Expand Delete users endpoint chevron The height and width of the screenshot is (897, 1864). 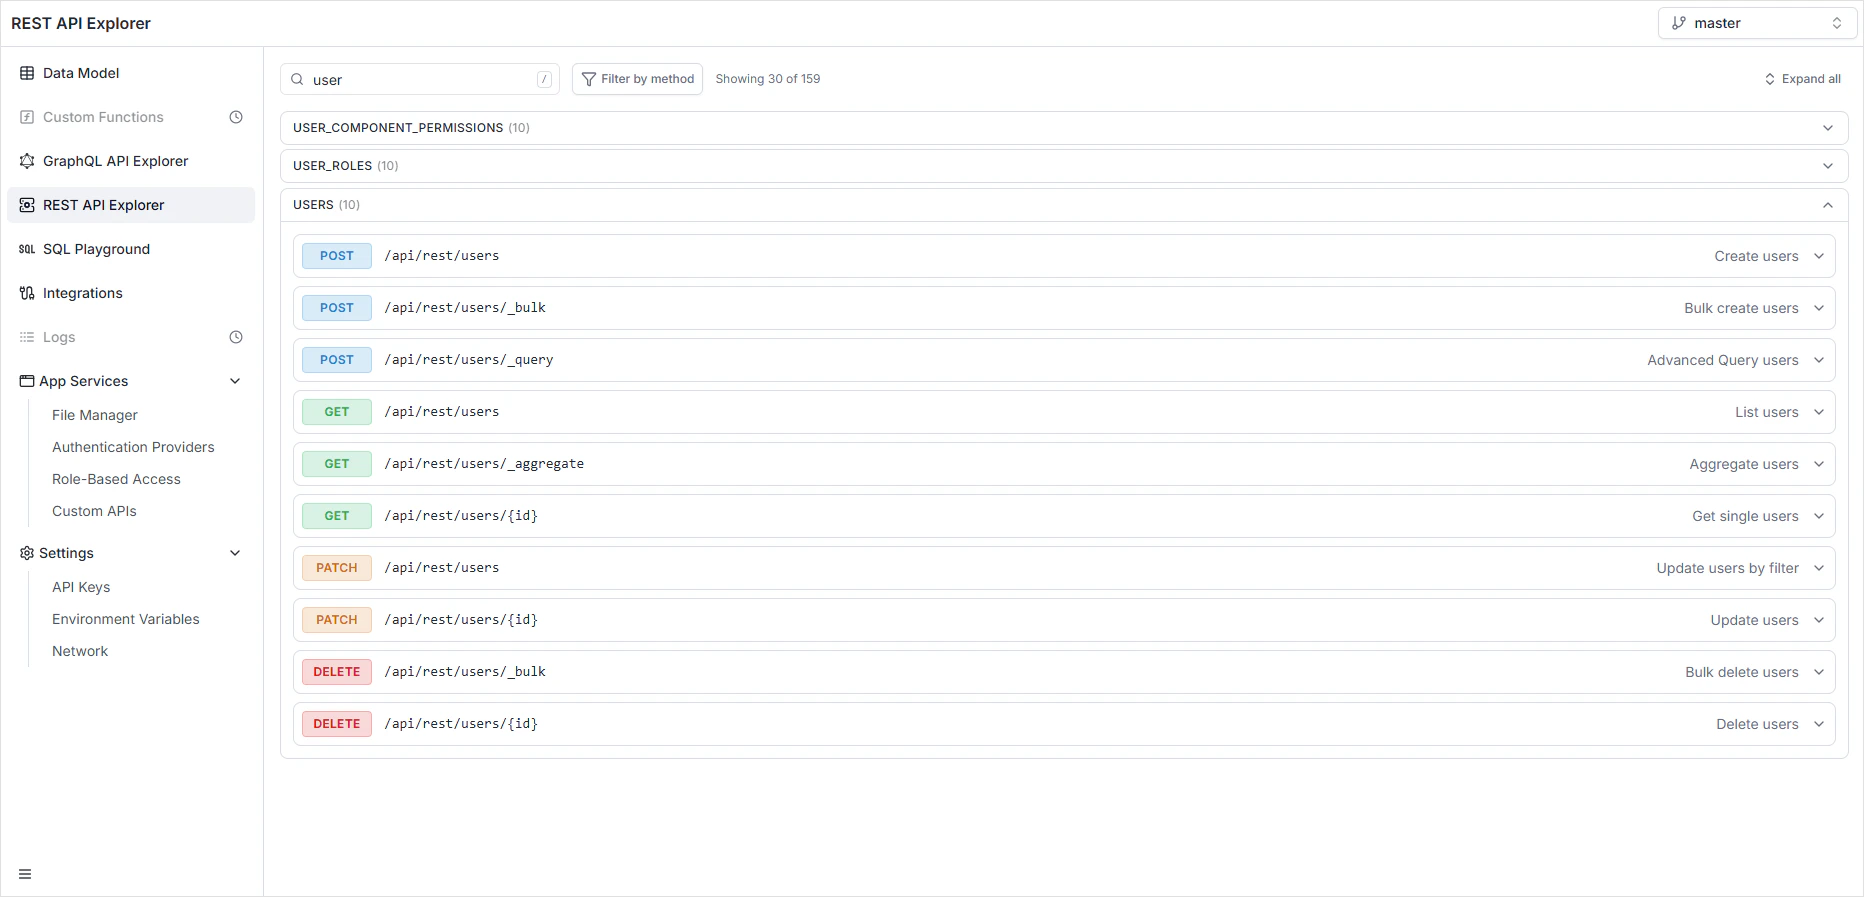(x=1819, y=724)
